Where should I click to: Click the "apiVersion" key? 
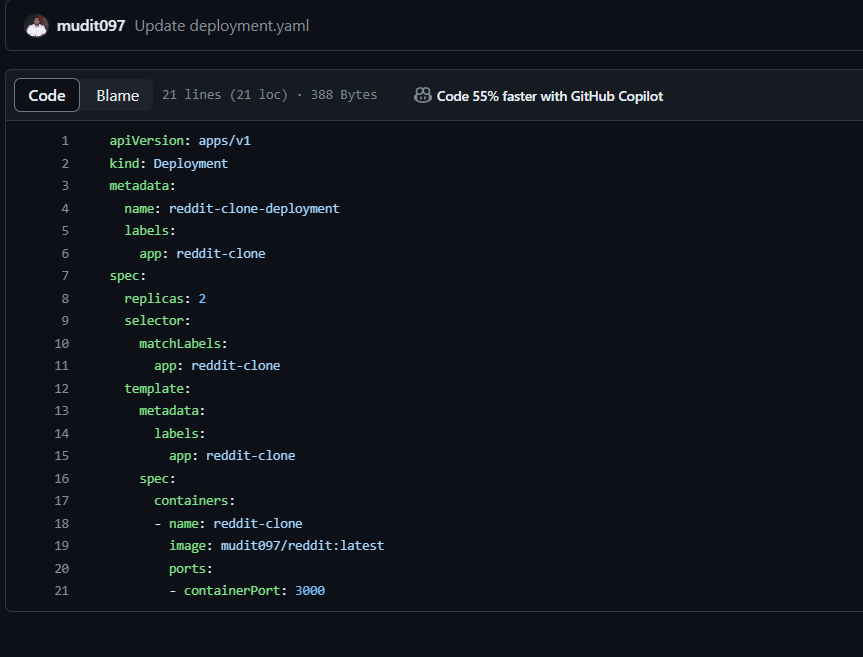coord(146,141)
